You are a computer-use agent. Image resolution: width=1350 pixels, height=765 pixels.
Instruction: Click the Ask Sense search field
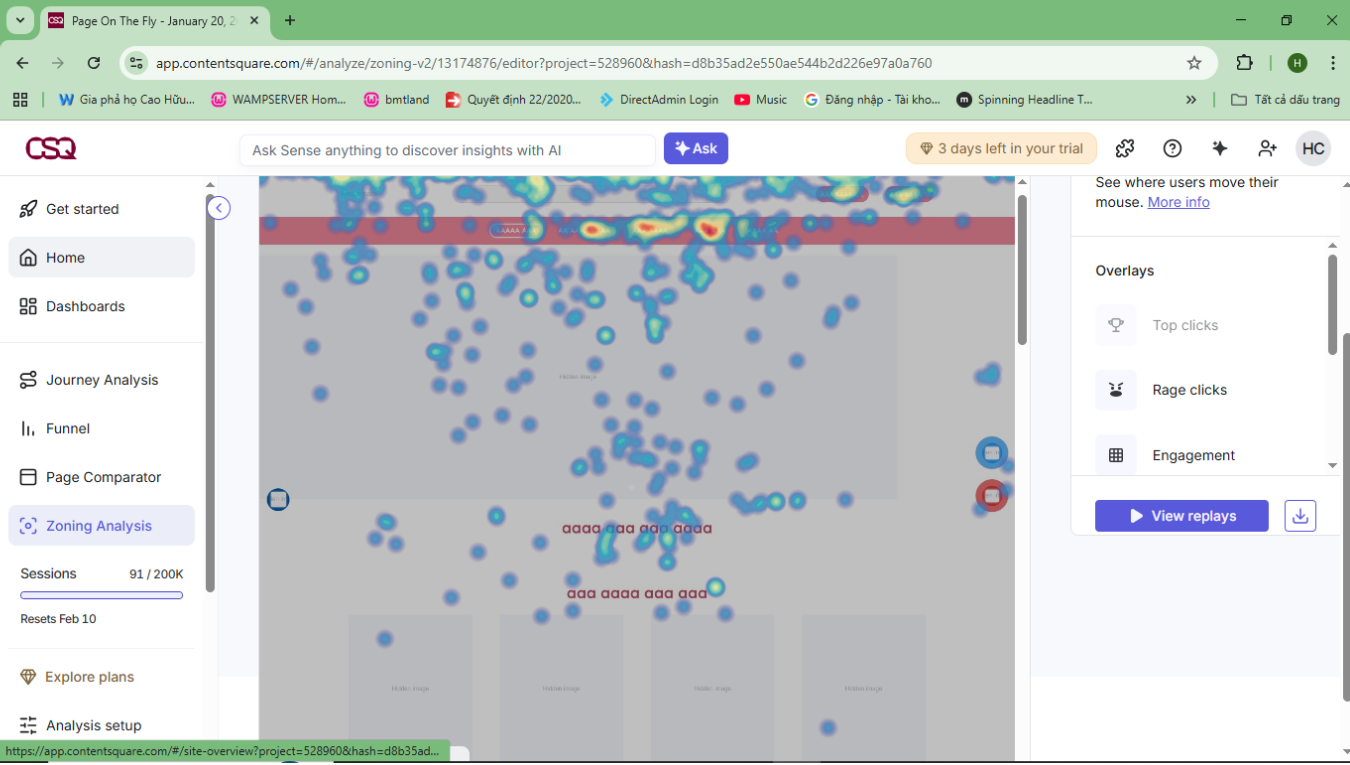point(447,150)
